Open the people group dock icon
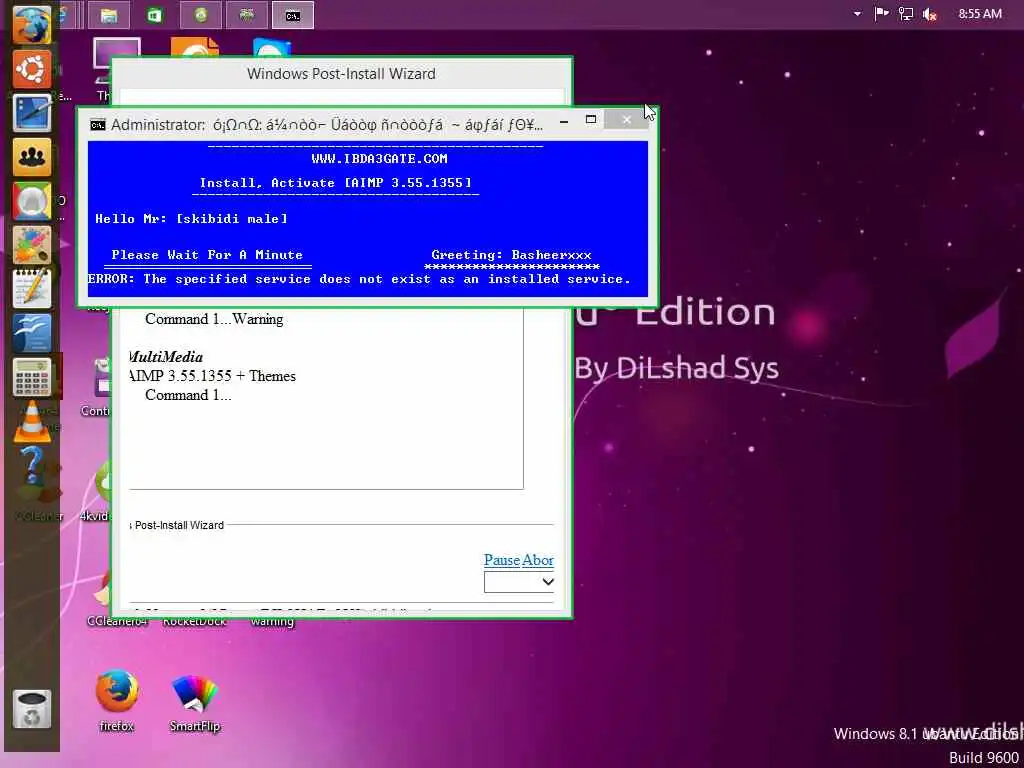The image size is (1024, 768). pyautogui.click(x=31, y=157)
